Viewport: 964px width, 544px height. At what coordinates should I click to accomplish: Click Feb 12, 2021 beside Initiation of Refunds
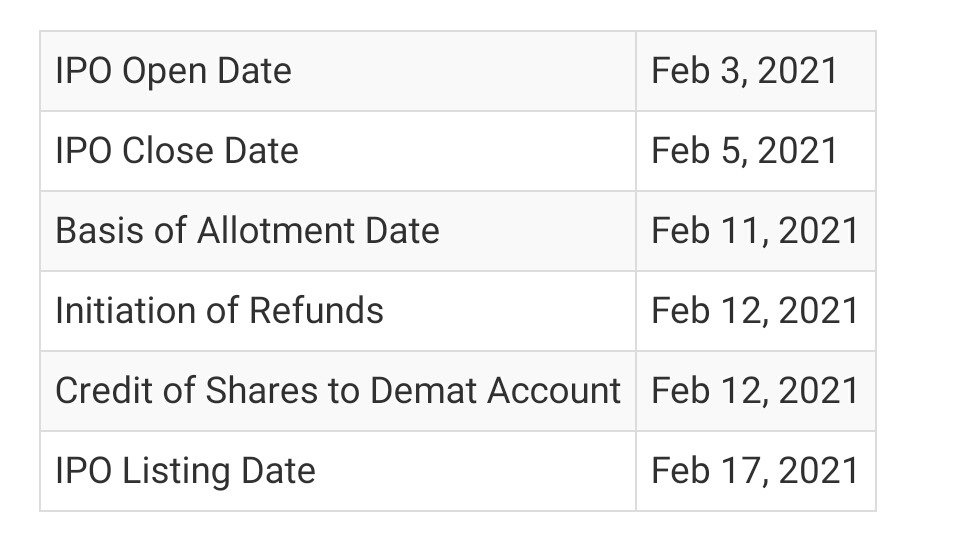(754, 310)
